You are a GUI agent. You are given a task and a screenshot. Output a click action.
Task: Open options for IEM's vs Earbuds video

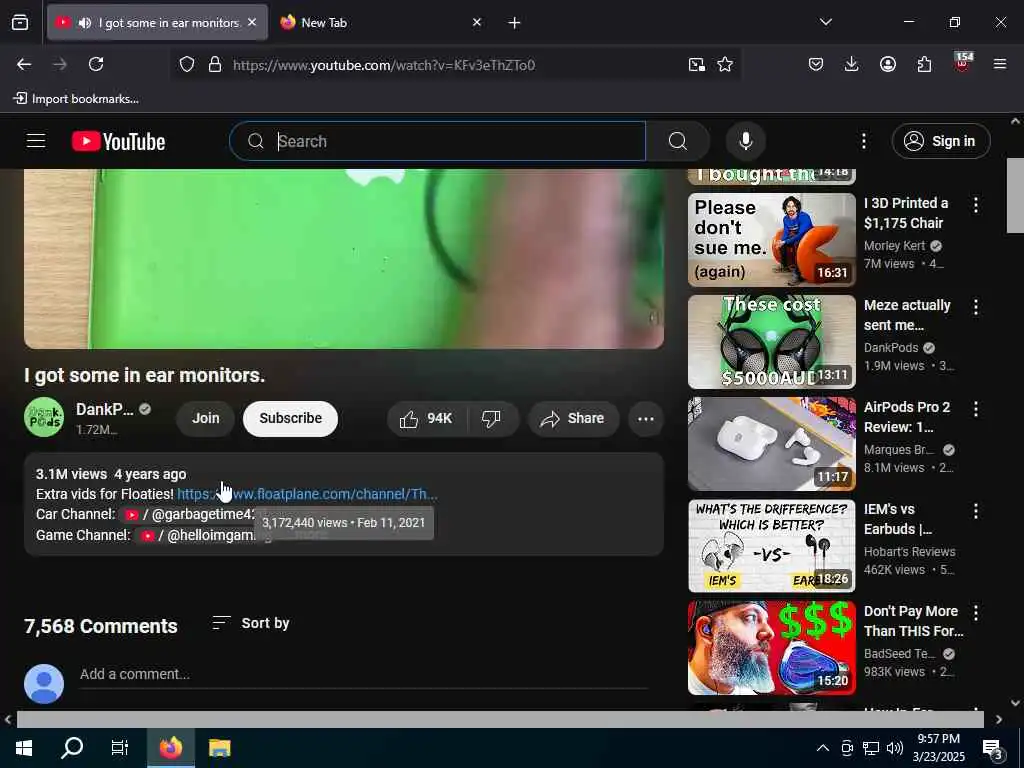click(x=976, y=511)
